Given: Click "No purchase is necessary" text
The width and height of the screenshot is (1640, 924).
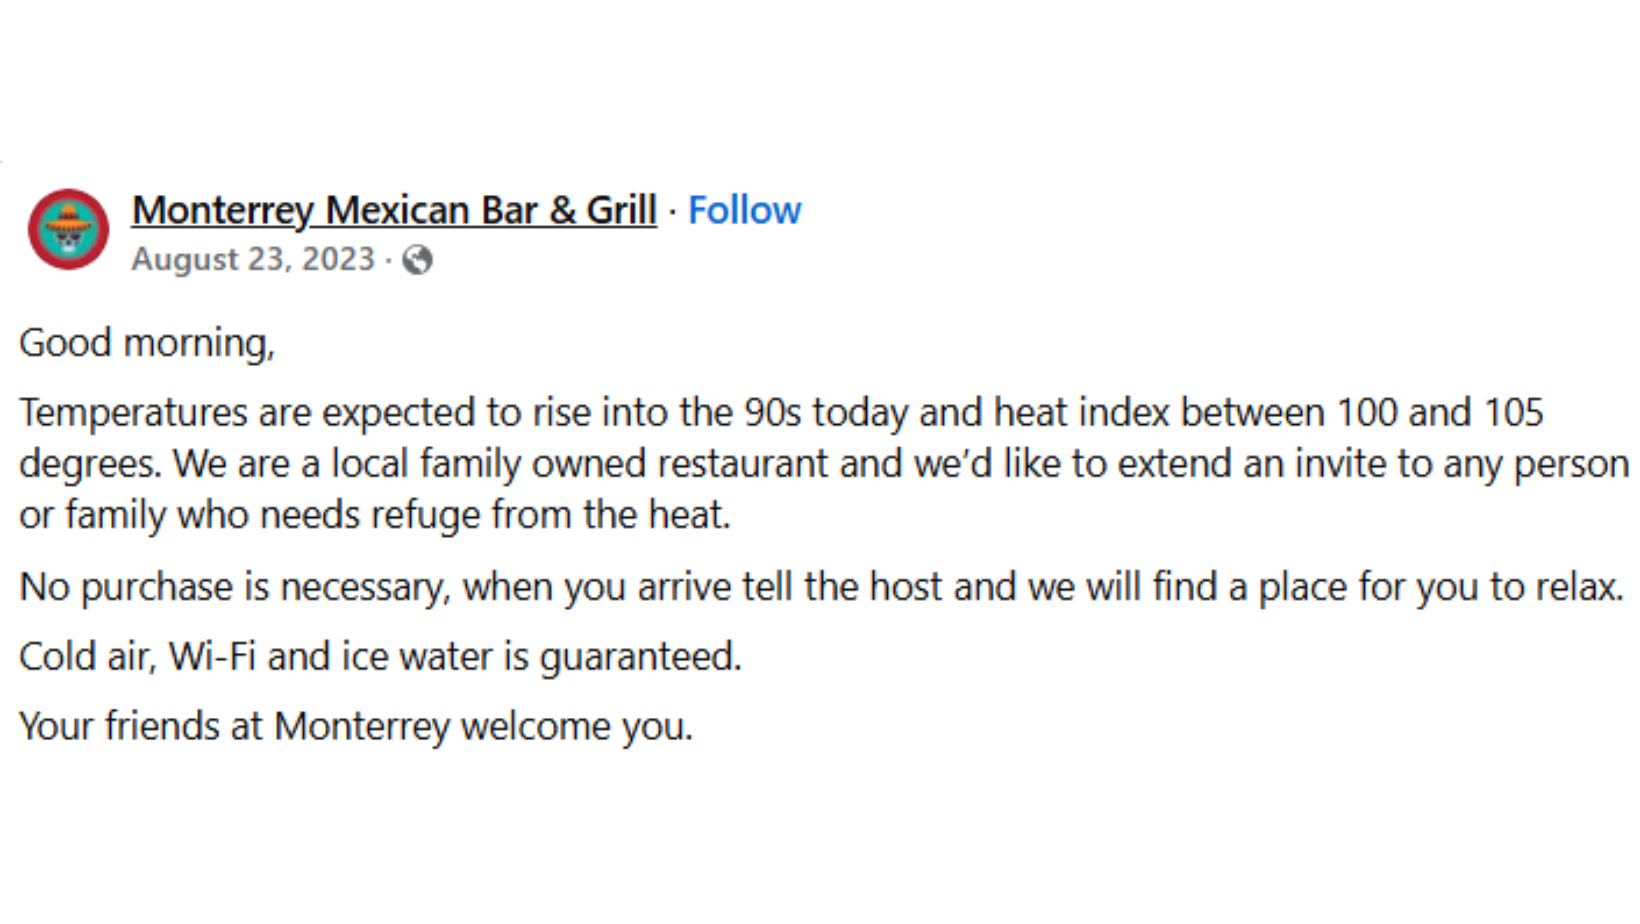Looking at the screenshot, I should pyautogui.click(x=233, y=586).
